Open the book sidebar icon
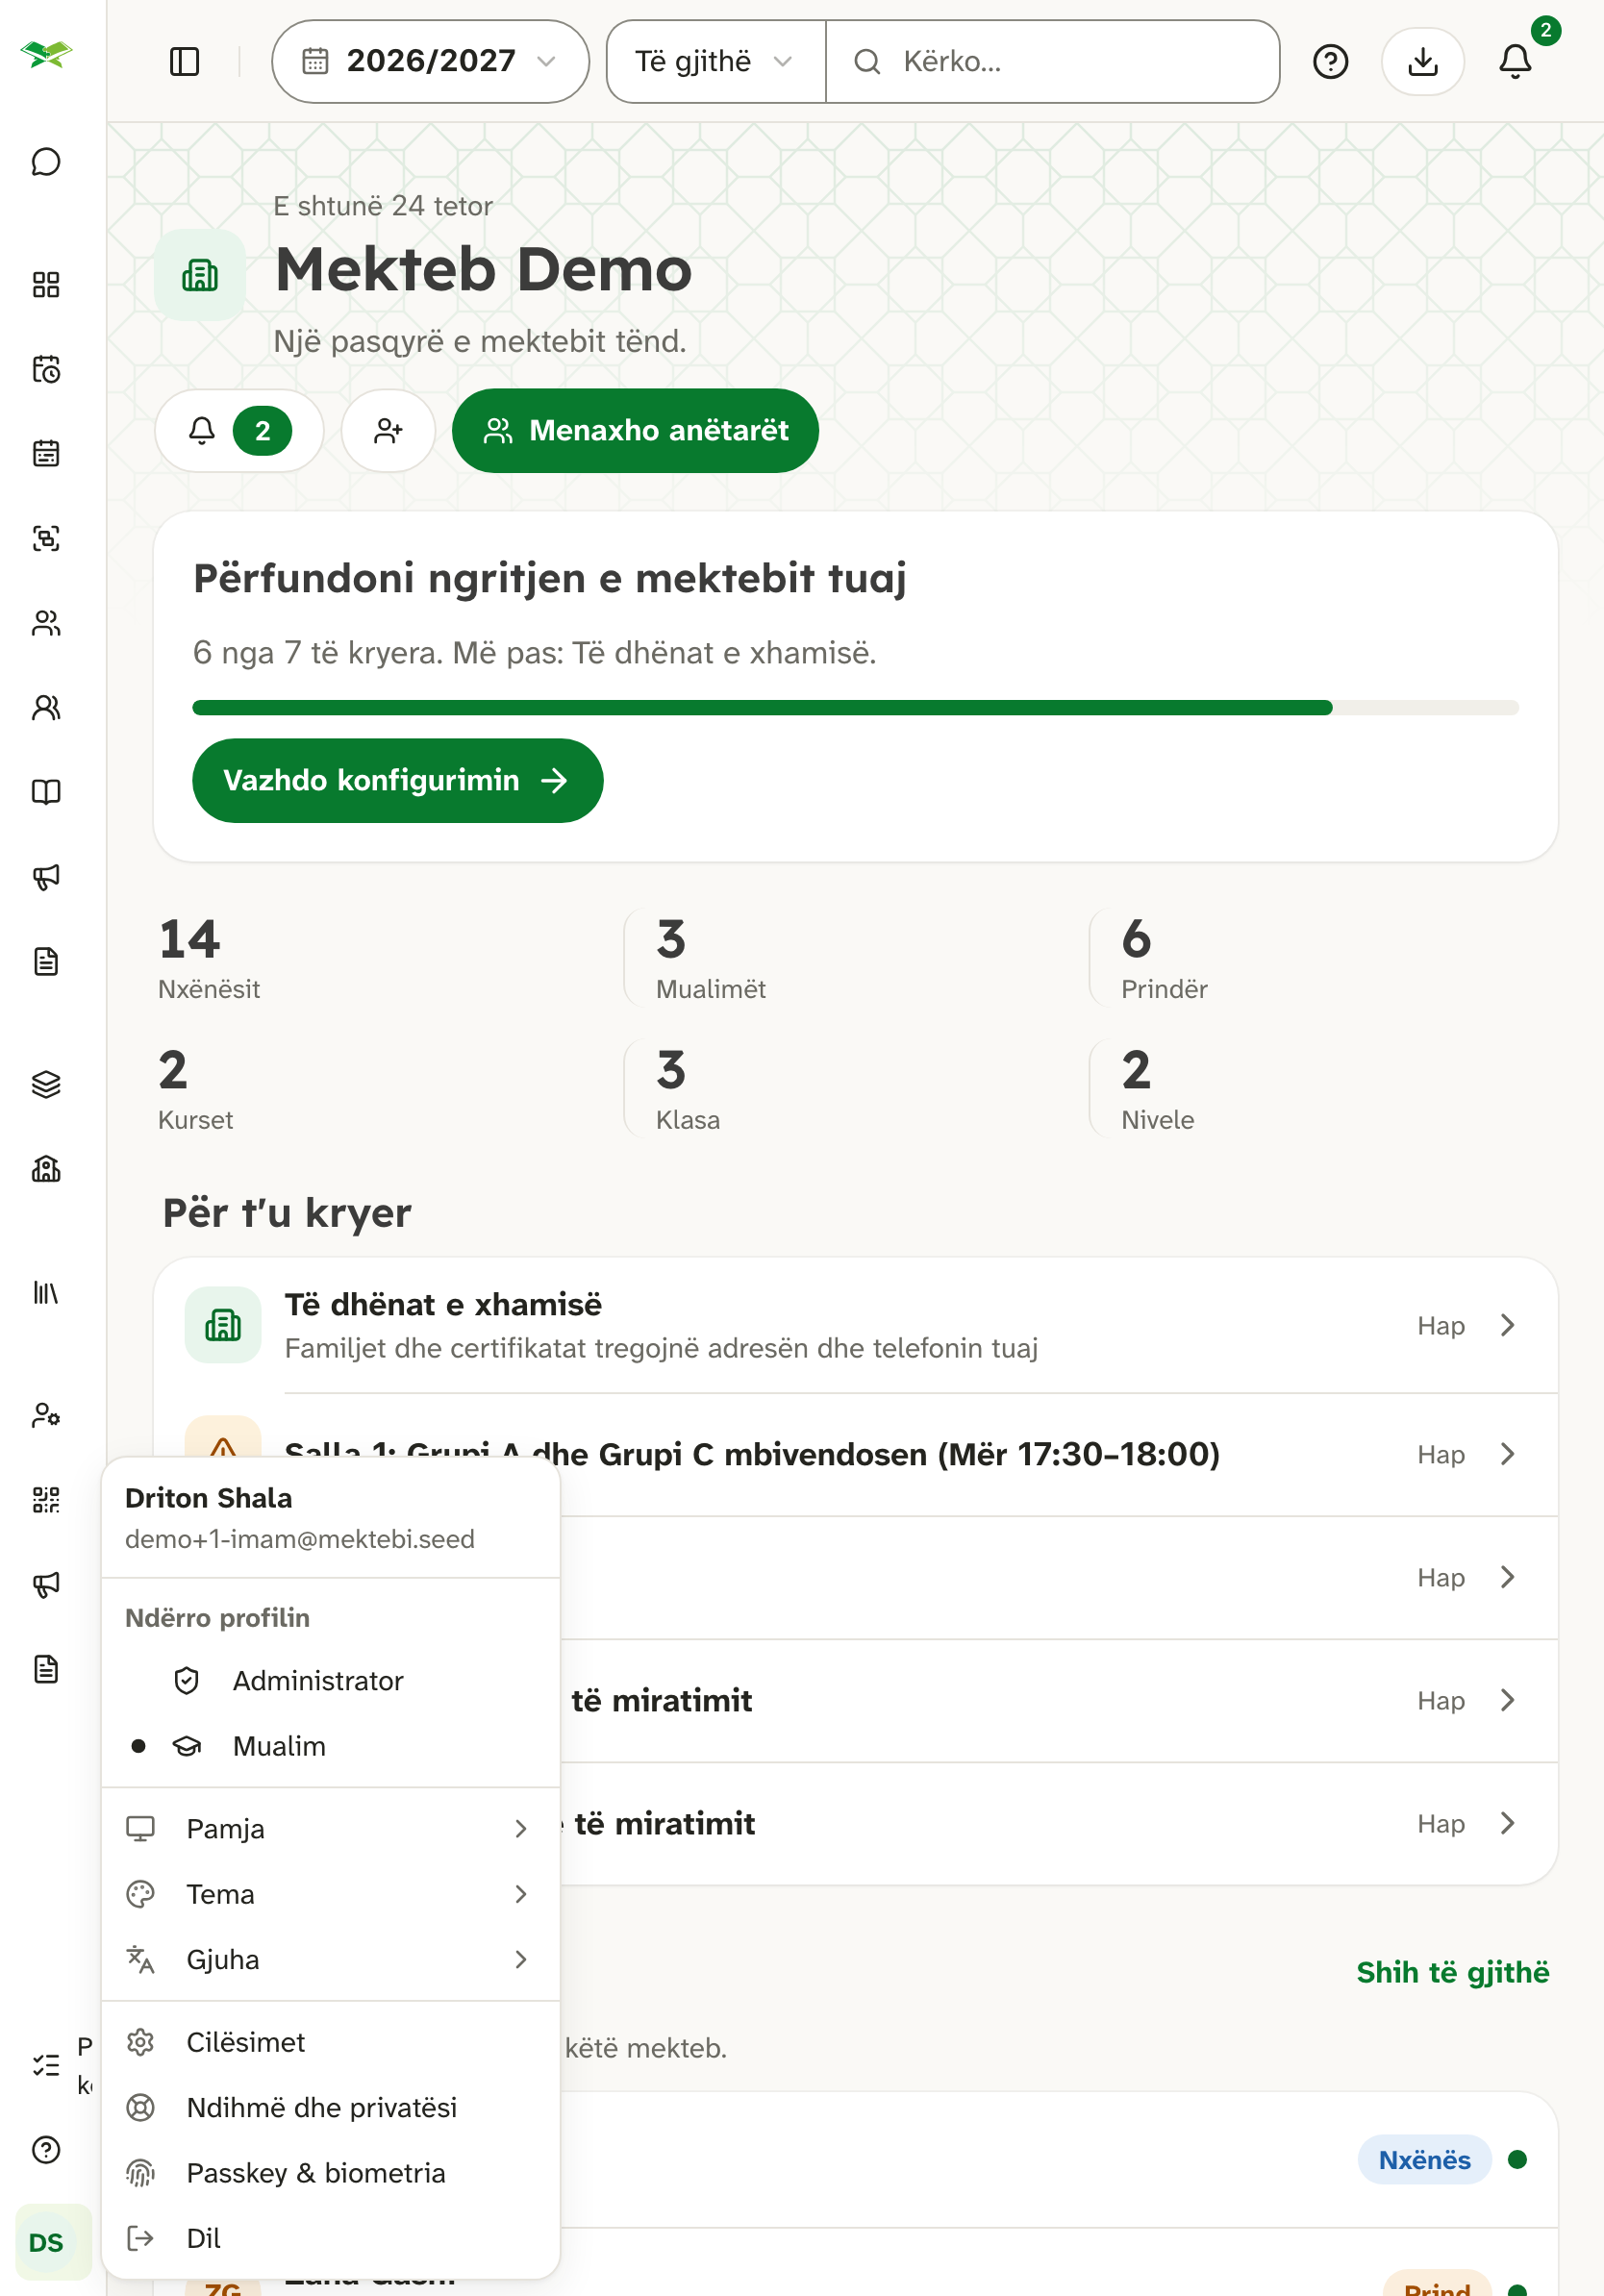Viewport: 1604px width, 2296px height. pos(46,792)
